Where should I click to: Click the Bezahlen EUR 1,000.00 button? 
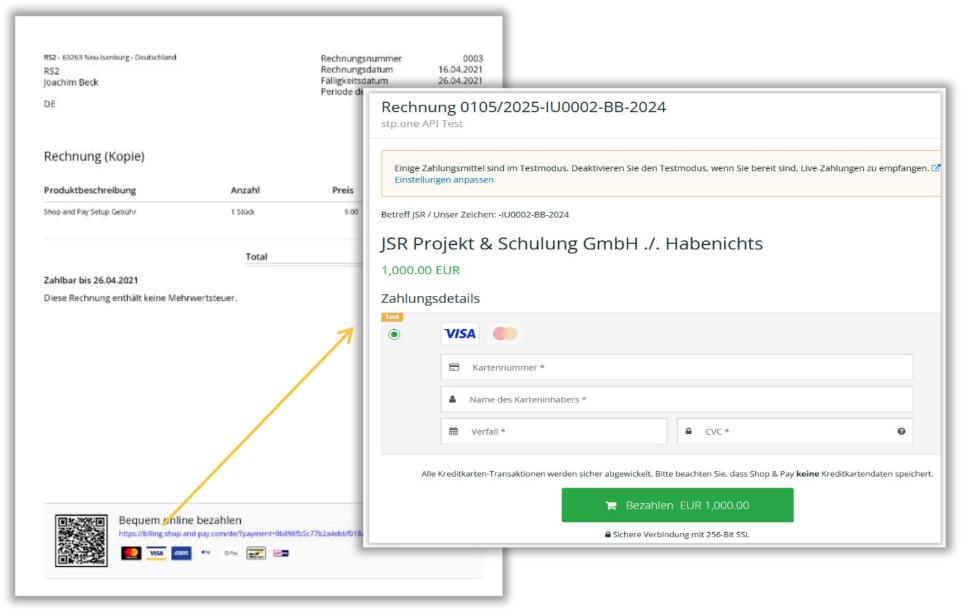pyautogui.click(x=677, y=505)
